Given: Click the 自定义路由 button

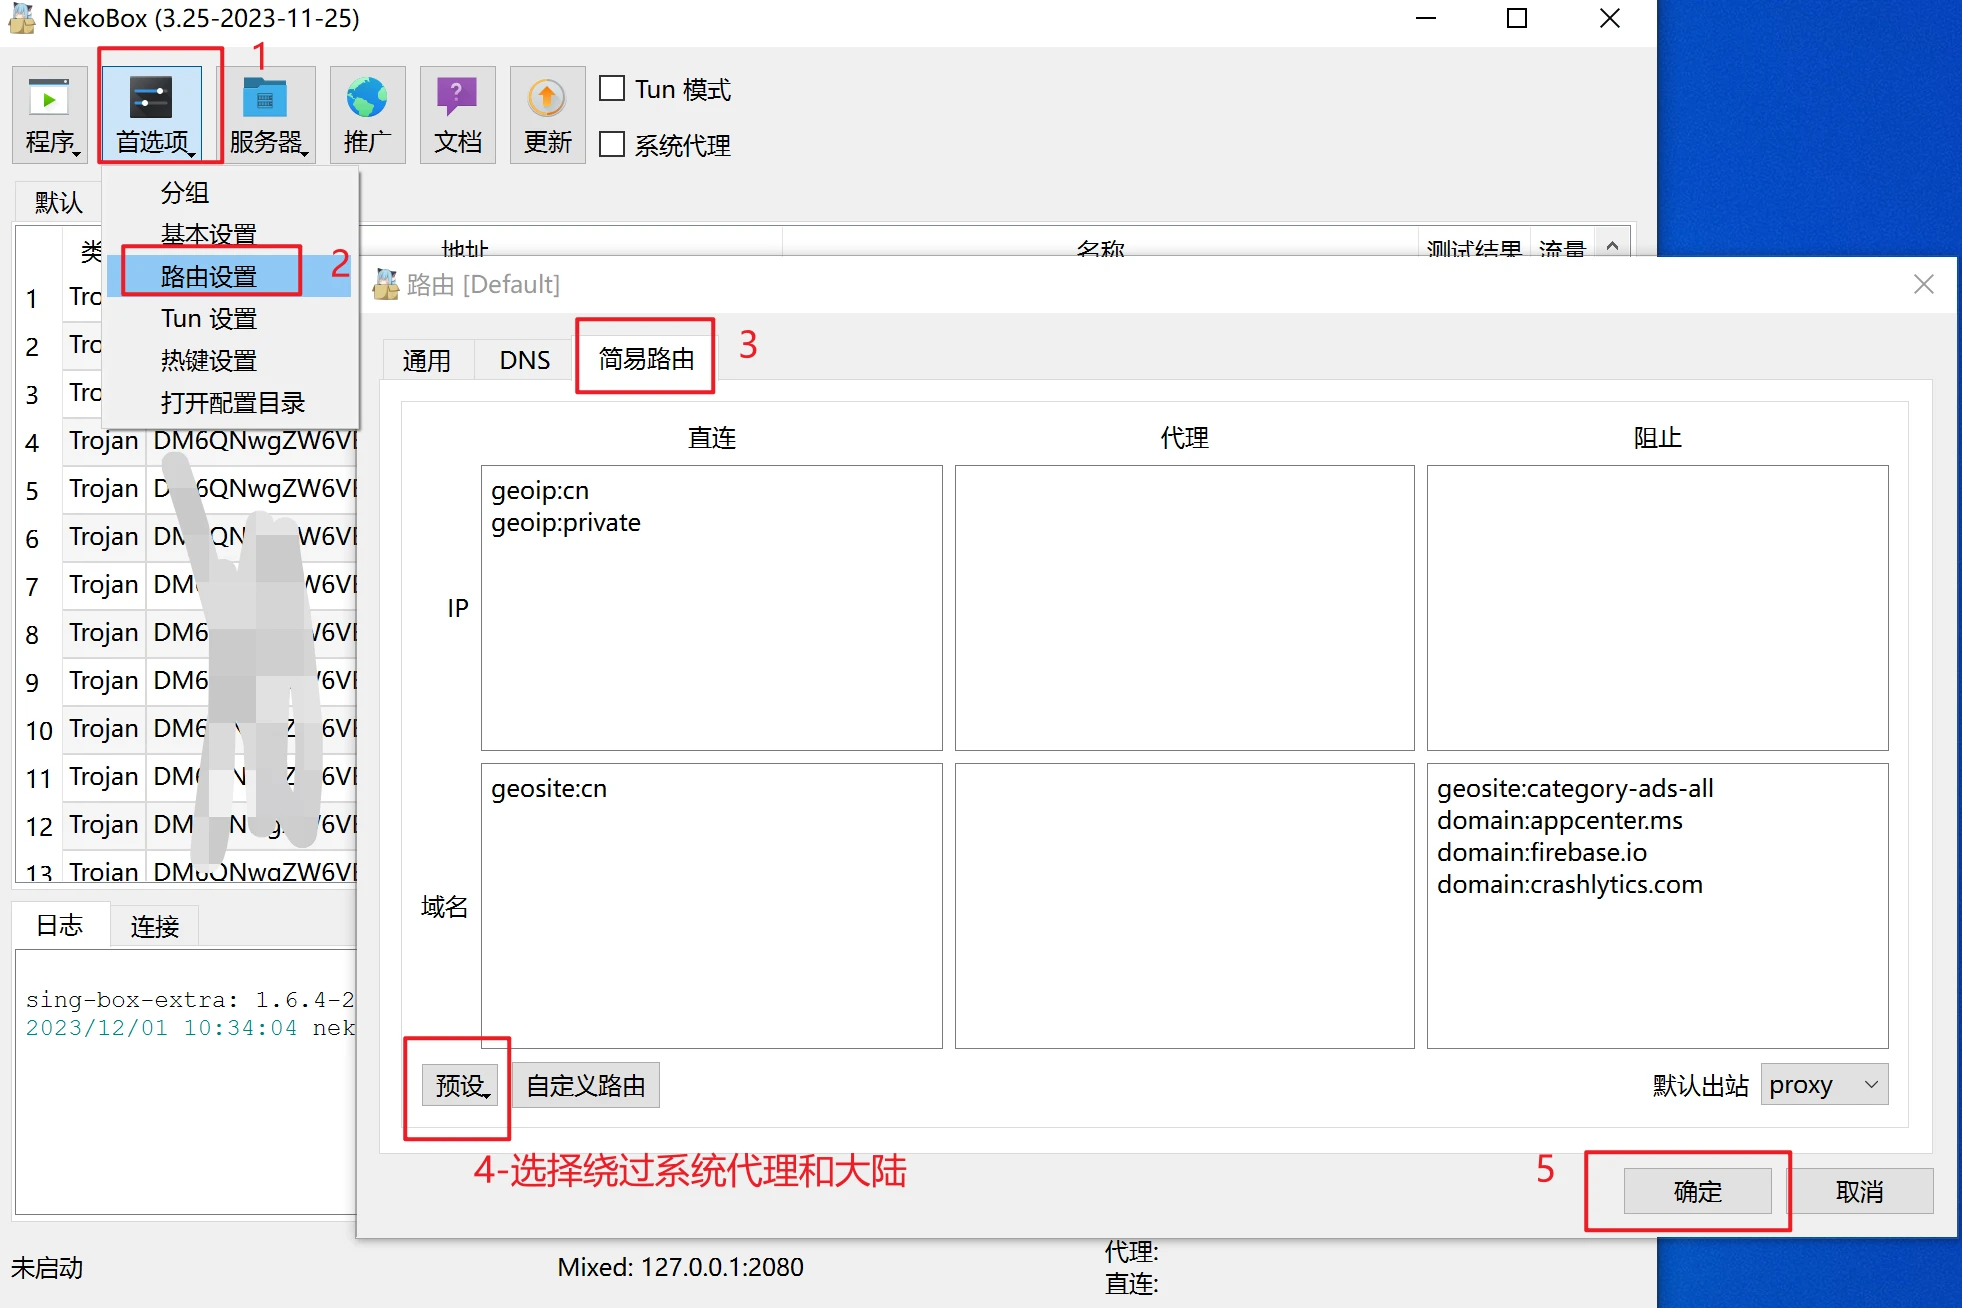Looking at the screenshot, I should pos(586,1085).
